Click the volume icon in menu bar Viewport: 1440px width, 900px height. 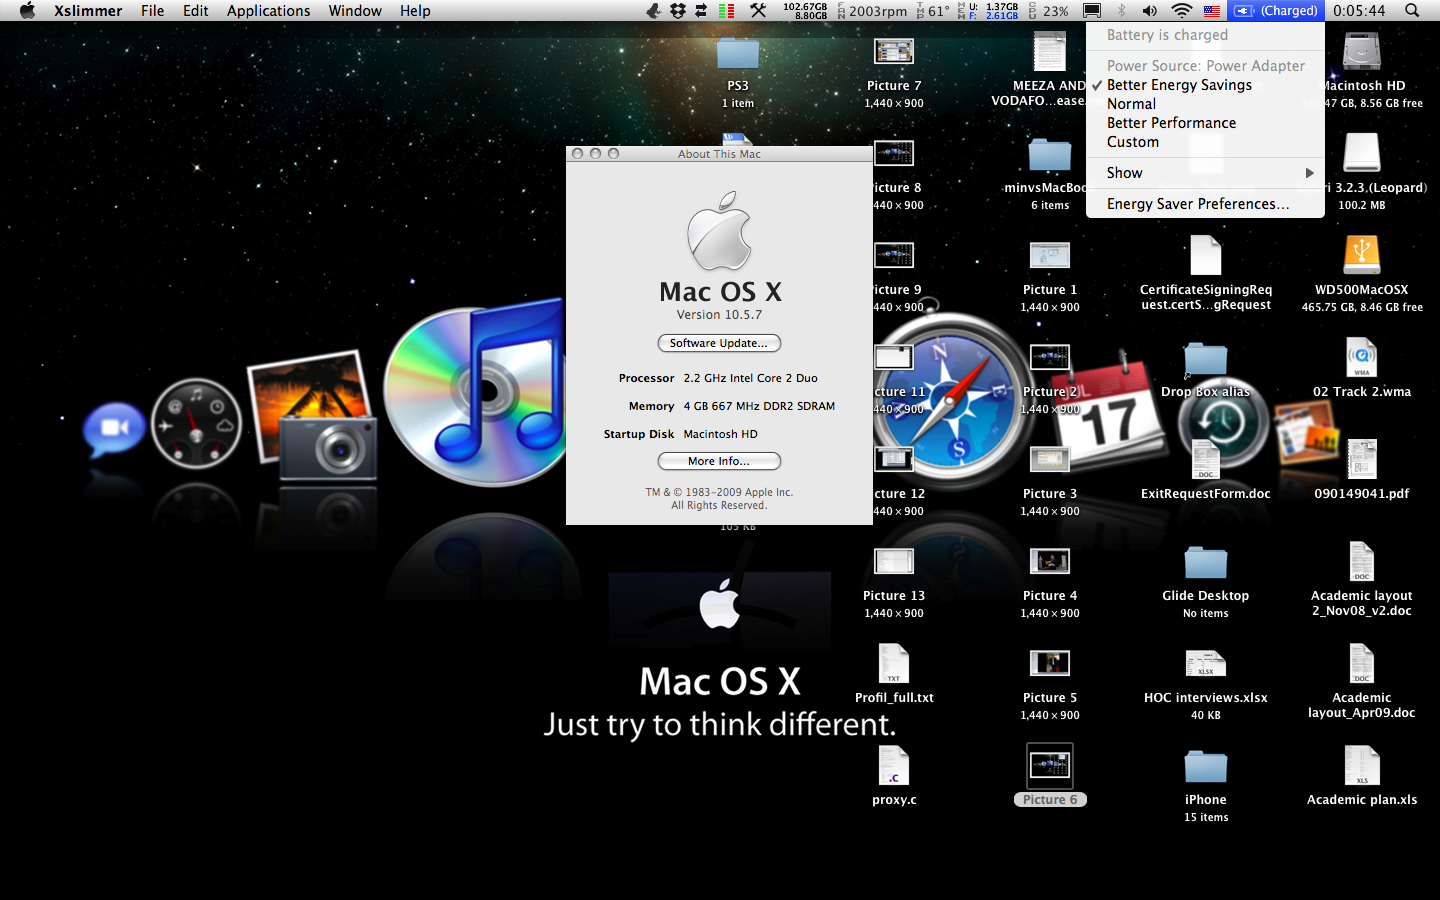1150,11
